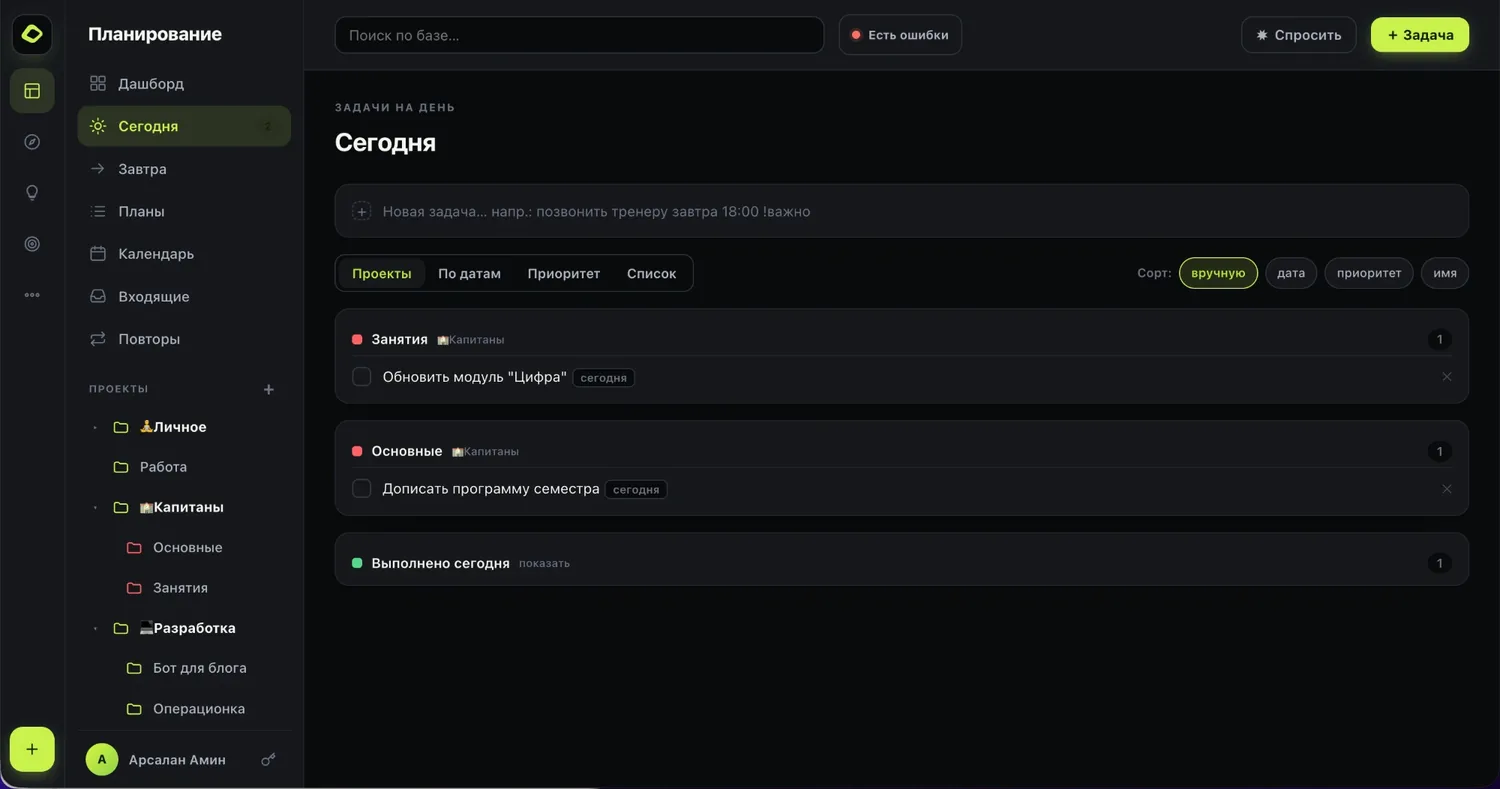Check off Дописать программу семестра task
Image resolution: width=1500 pixels, height=789 pixels.
362,489
